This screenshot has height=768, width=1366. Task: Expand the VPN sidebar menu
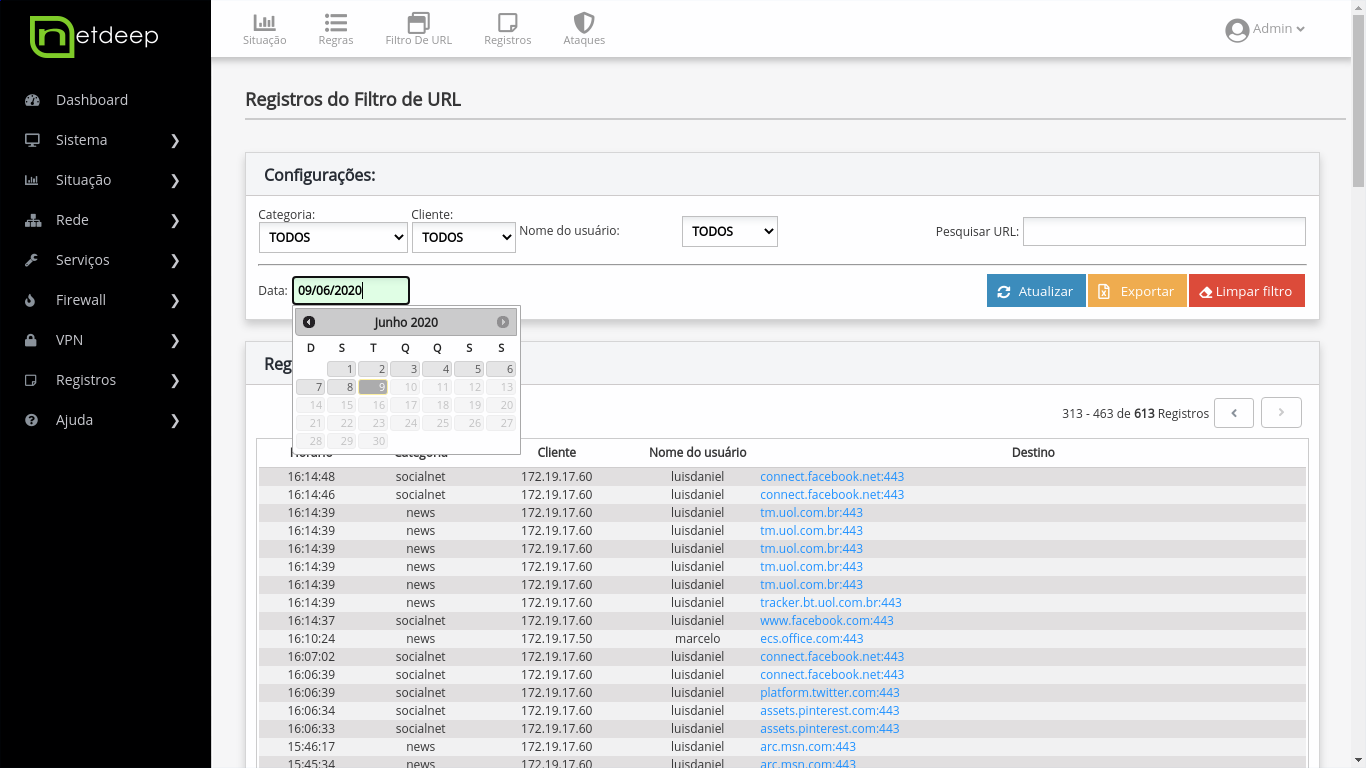(x=105, y=340)
